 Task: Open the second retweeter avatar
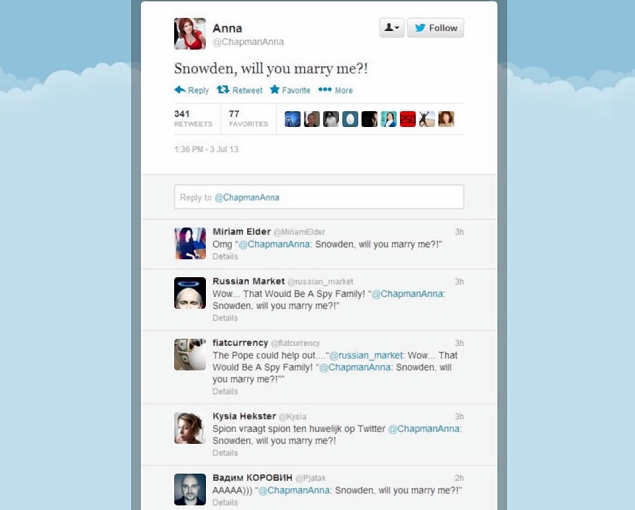click(x=312, y=119)
